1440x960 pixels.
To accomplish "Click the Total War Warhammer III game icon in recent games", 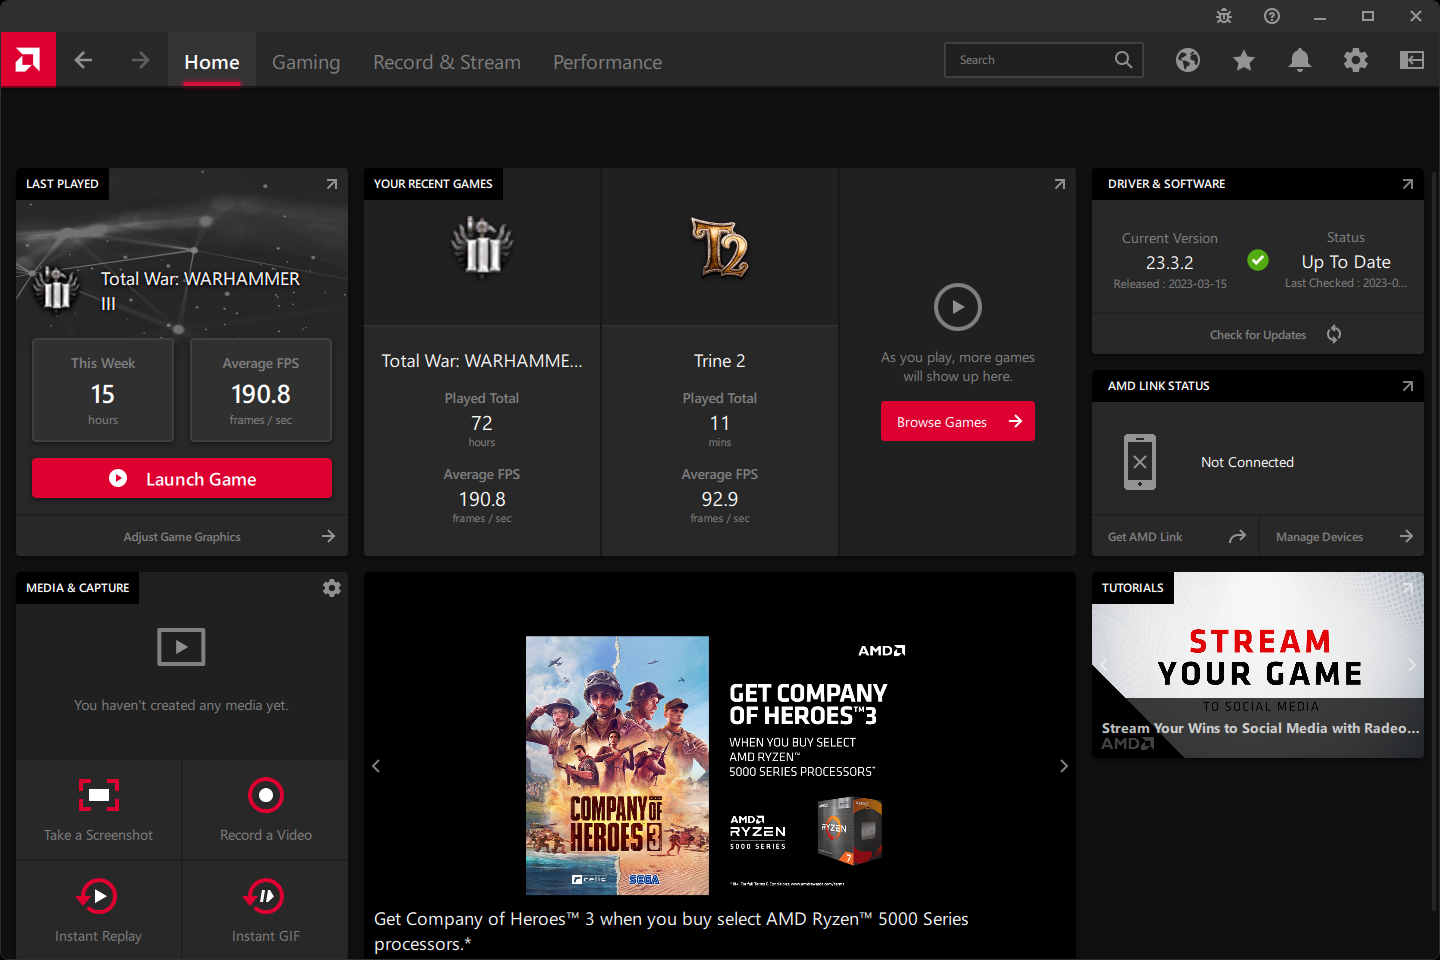I will coord(482,246).
